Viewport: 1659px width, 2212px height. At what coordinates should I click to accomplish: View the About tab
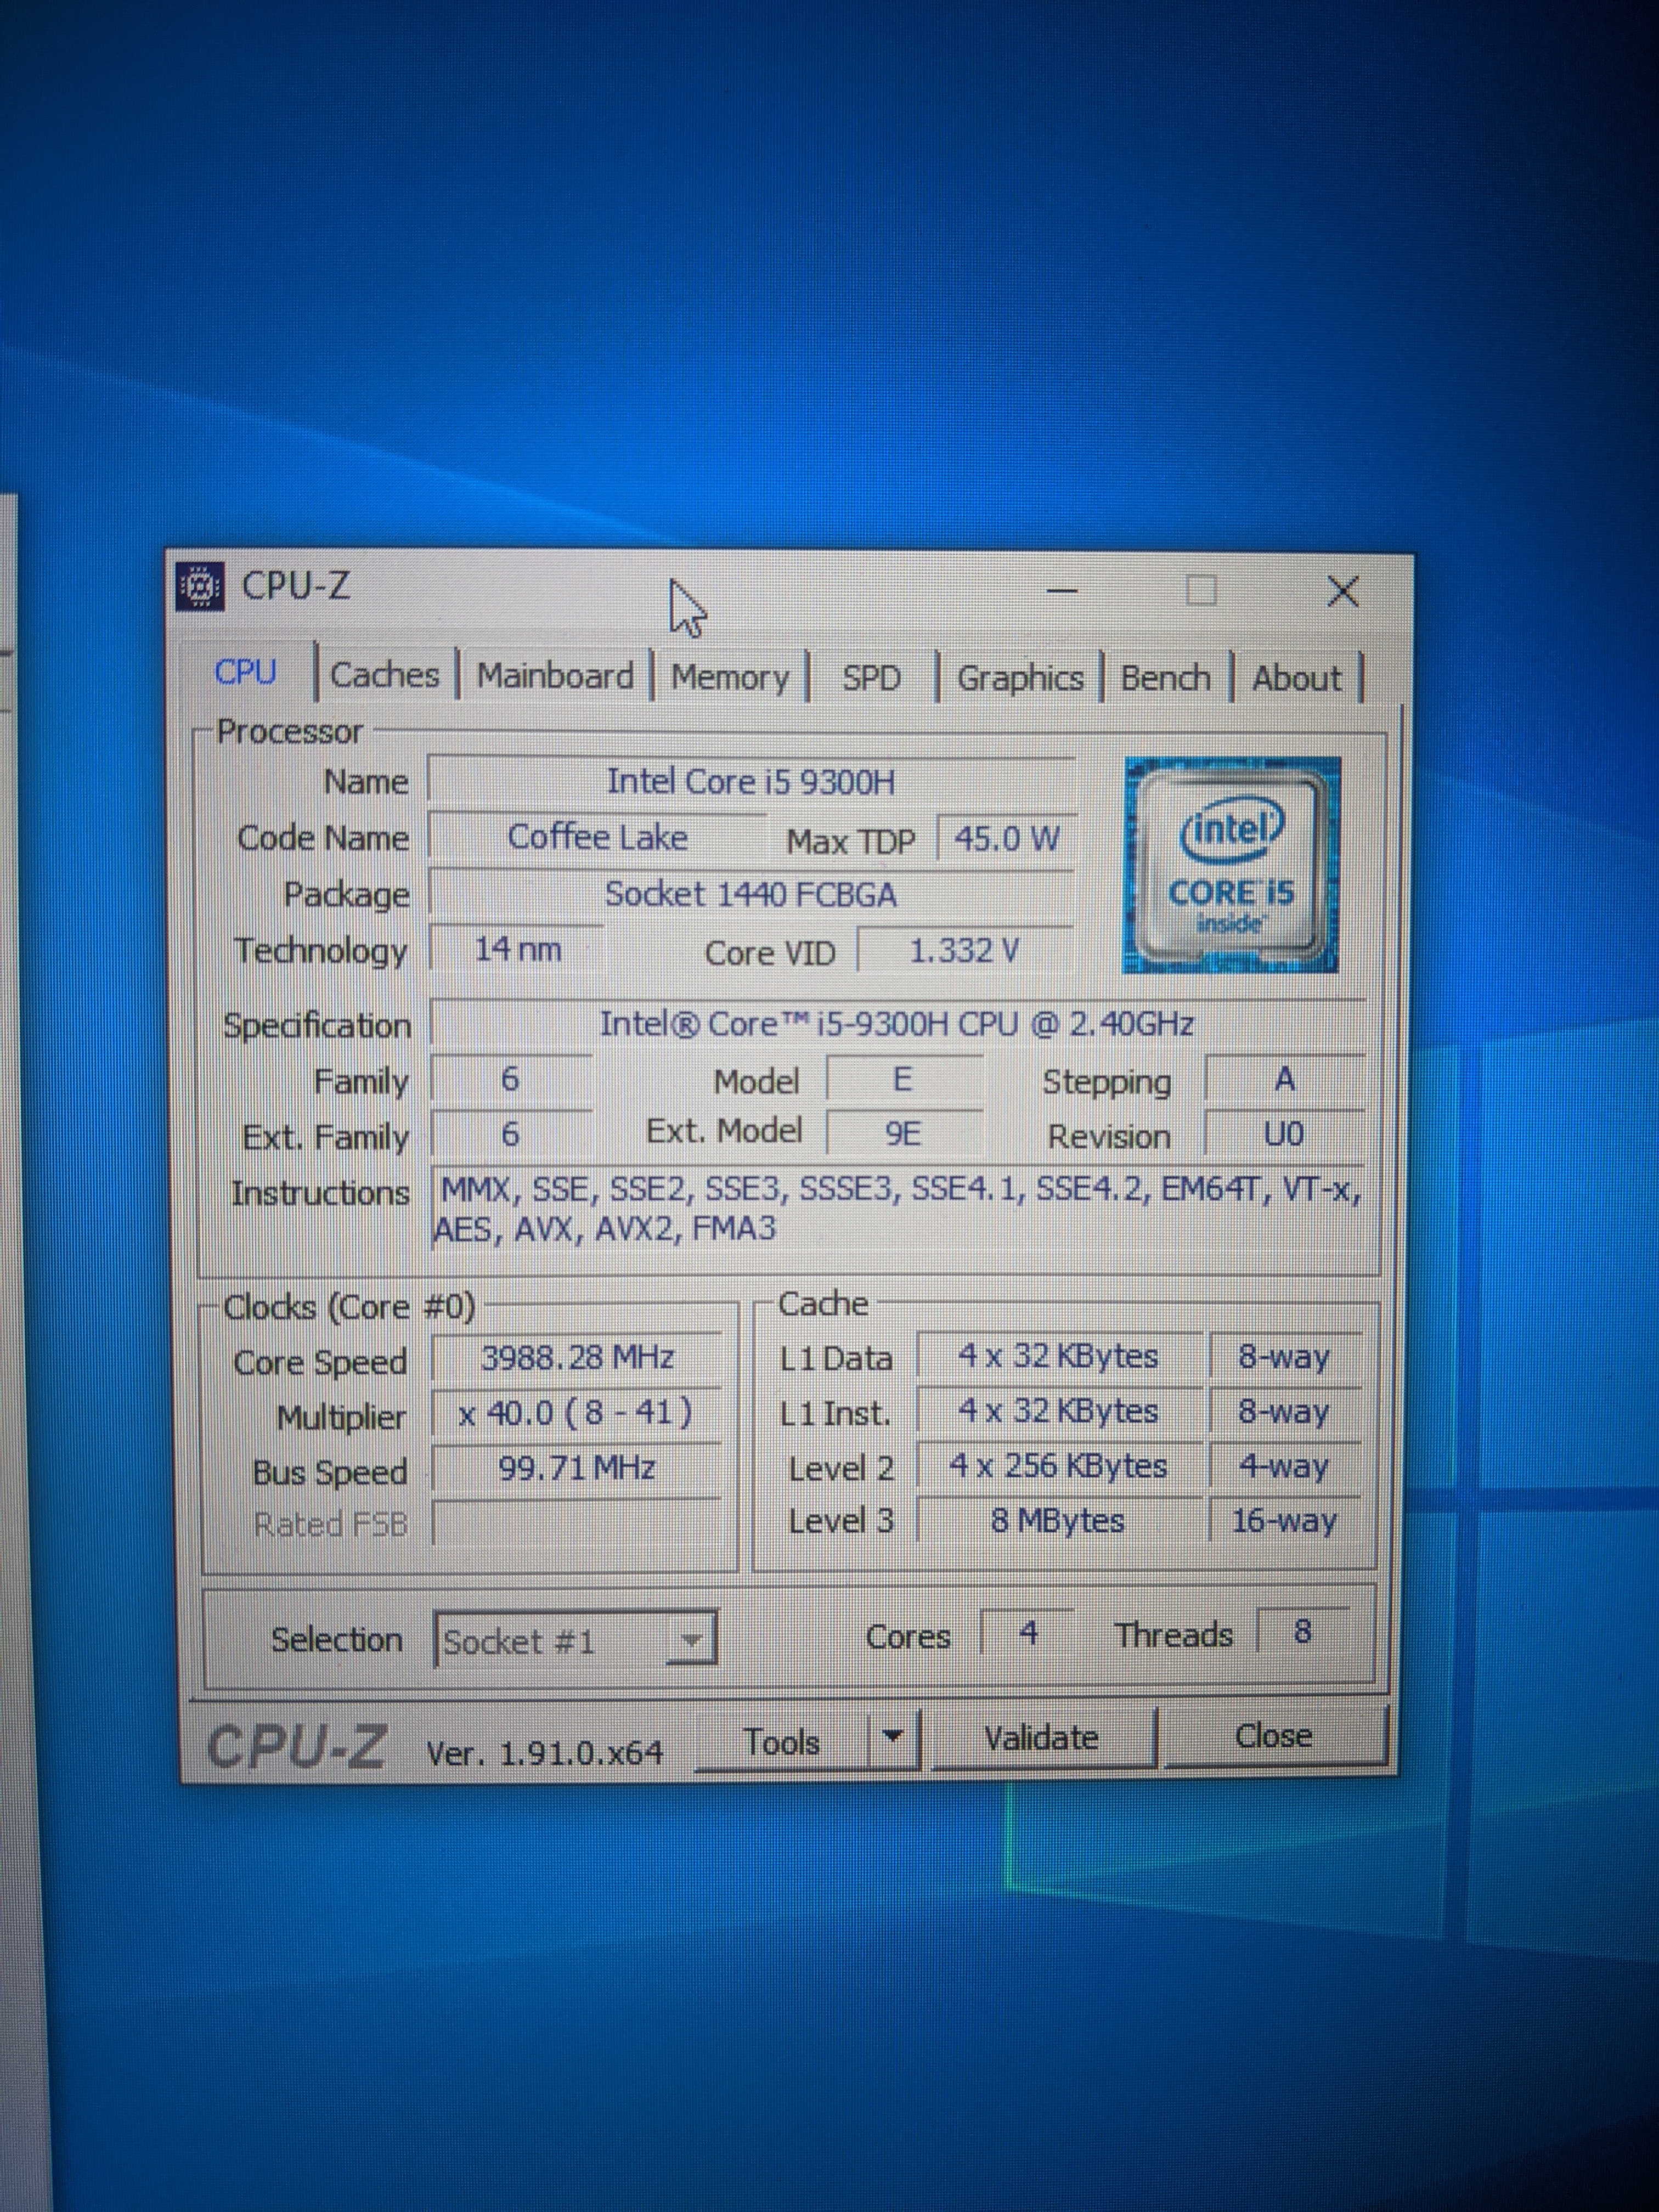click(x=1296, y=678)
